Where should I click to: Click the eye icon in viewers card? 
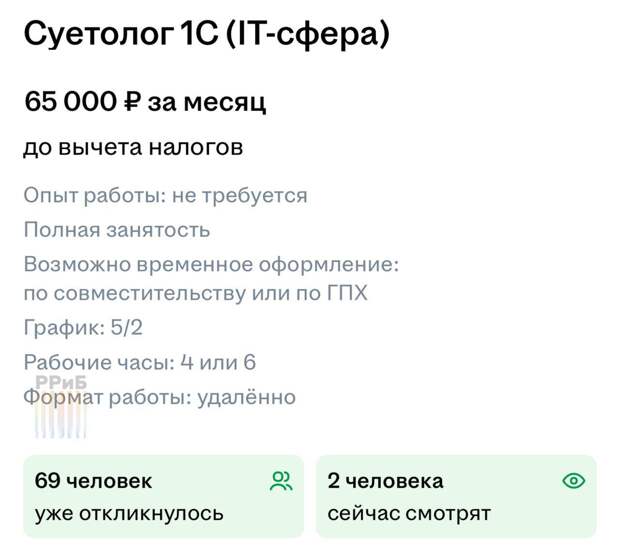point(574,481)
